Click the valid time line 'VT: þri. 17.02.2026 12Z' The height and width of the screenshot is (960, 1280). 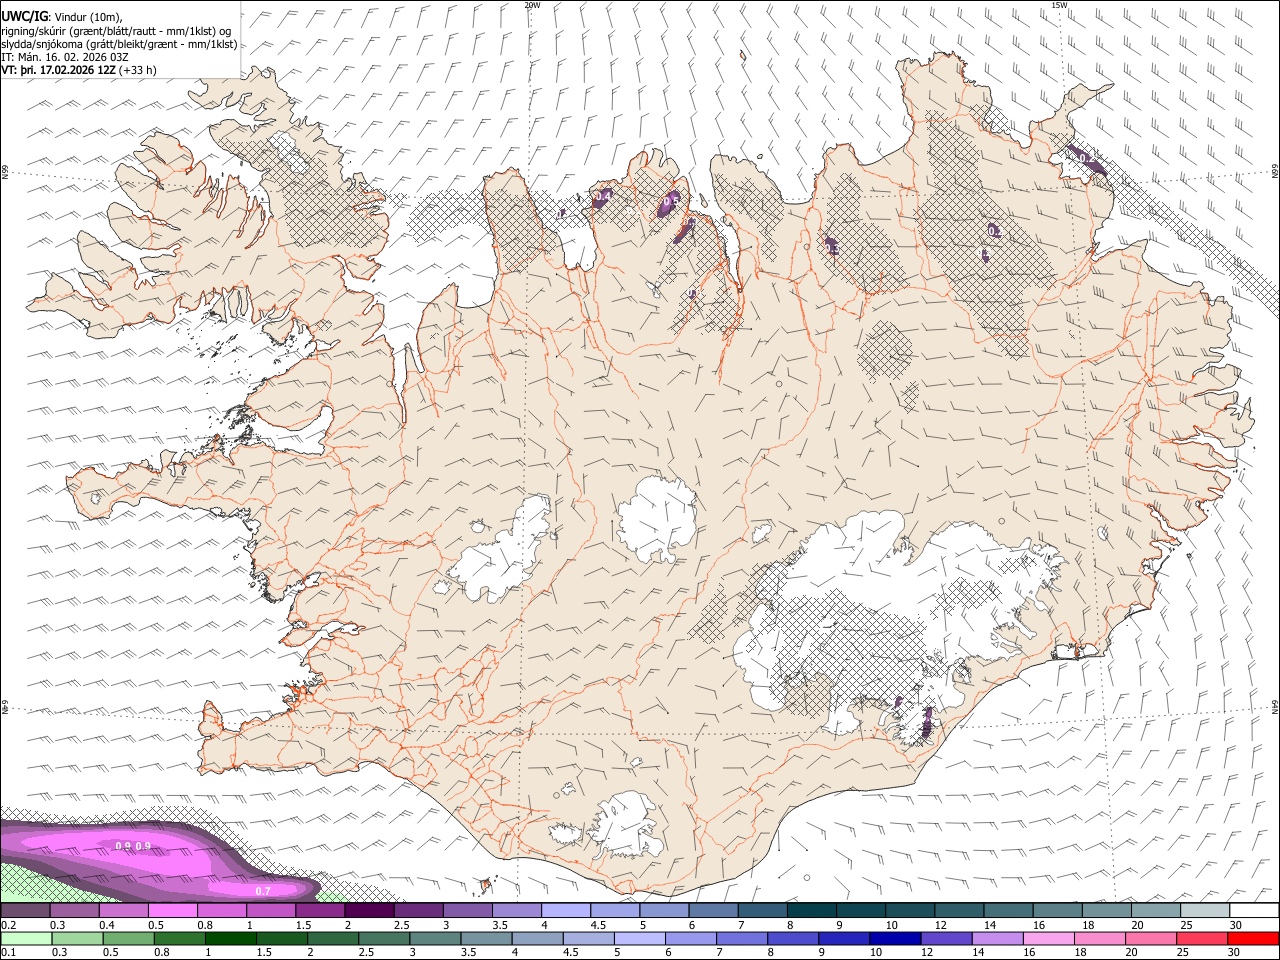pyautogui.click(x=58, y=70)
